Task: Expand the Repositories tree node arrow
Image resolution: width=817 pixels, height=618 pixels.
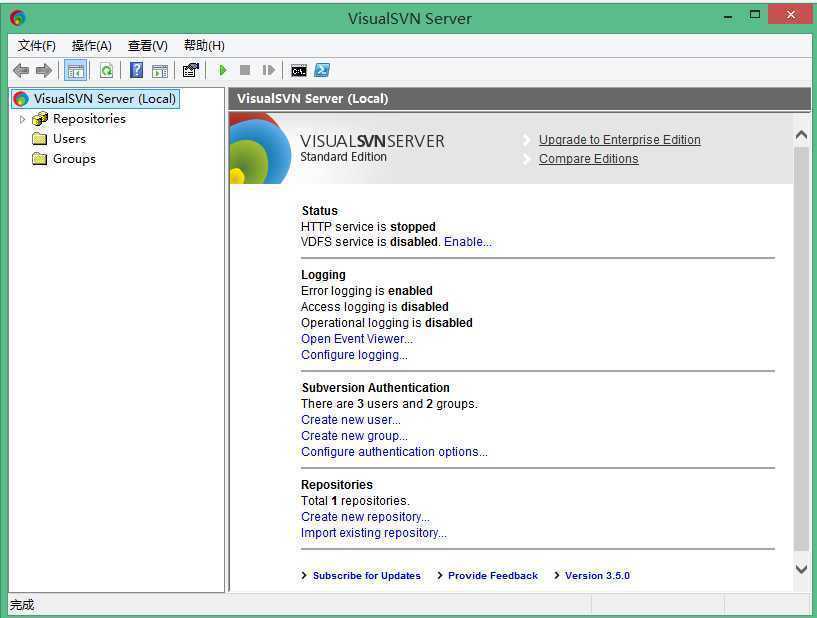Action: pyautogui.click(x=22, y=119)
